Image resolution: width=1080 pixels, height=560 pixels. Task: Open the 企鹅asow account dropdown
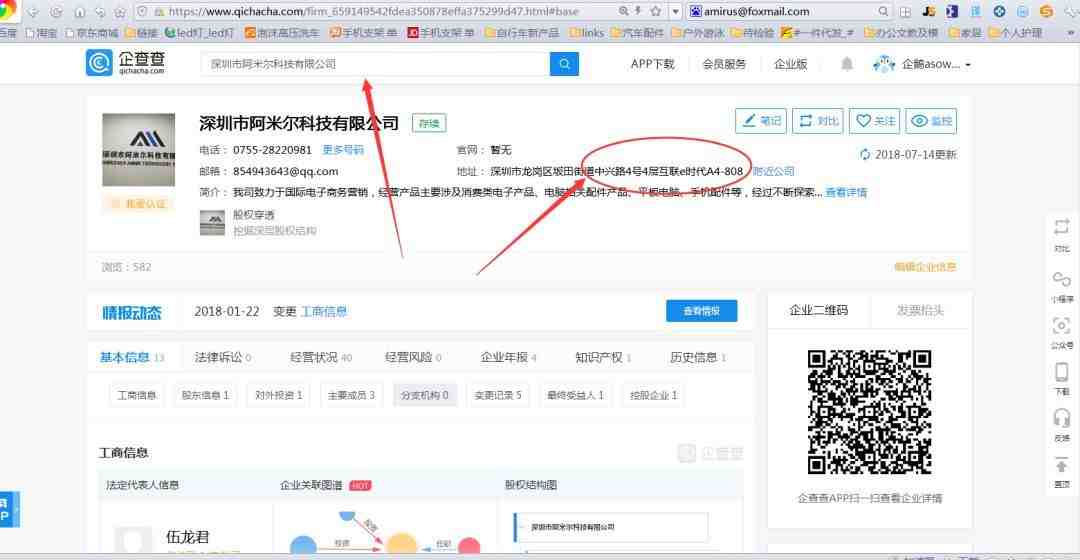[922, 64]
